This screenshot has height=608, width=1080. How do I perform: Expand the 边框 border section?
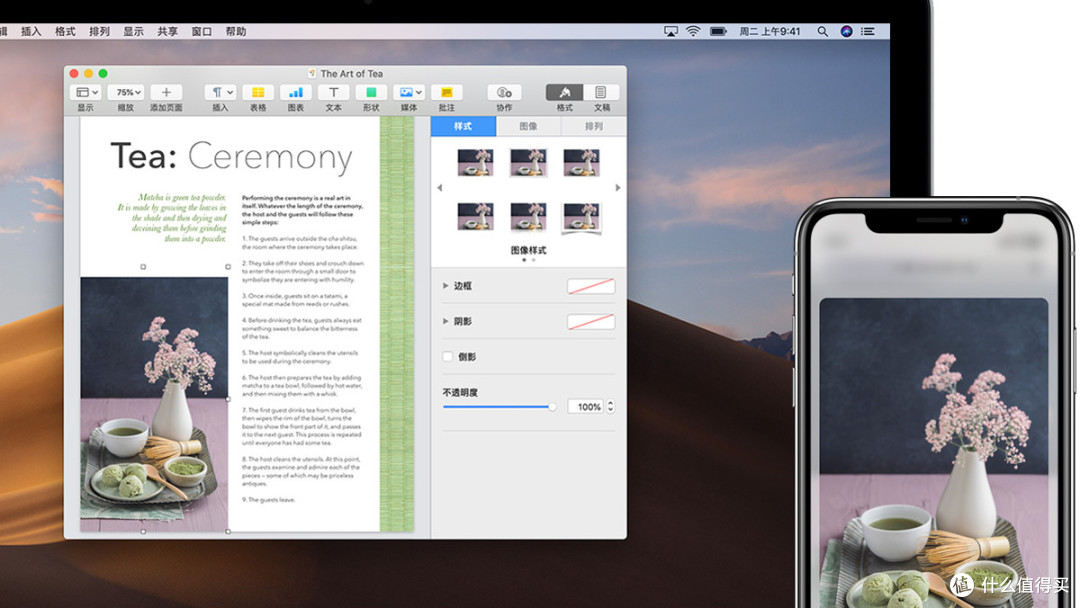(446, 286)
